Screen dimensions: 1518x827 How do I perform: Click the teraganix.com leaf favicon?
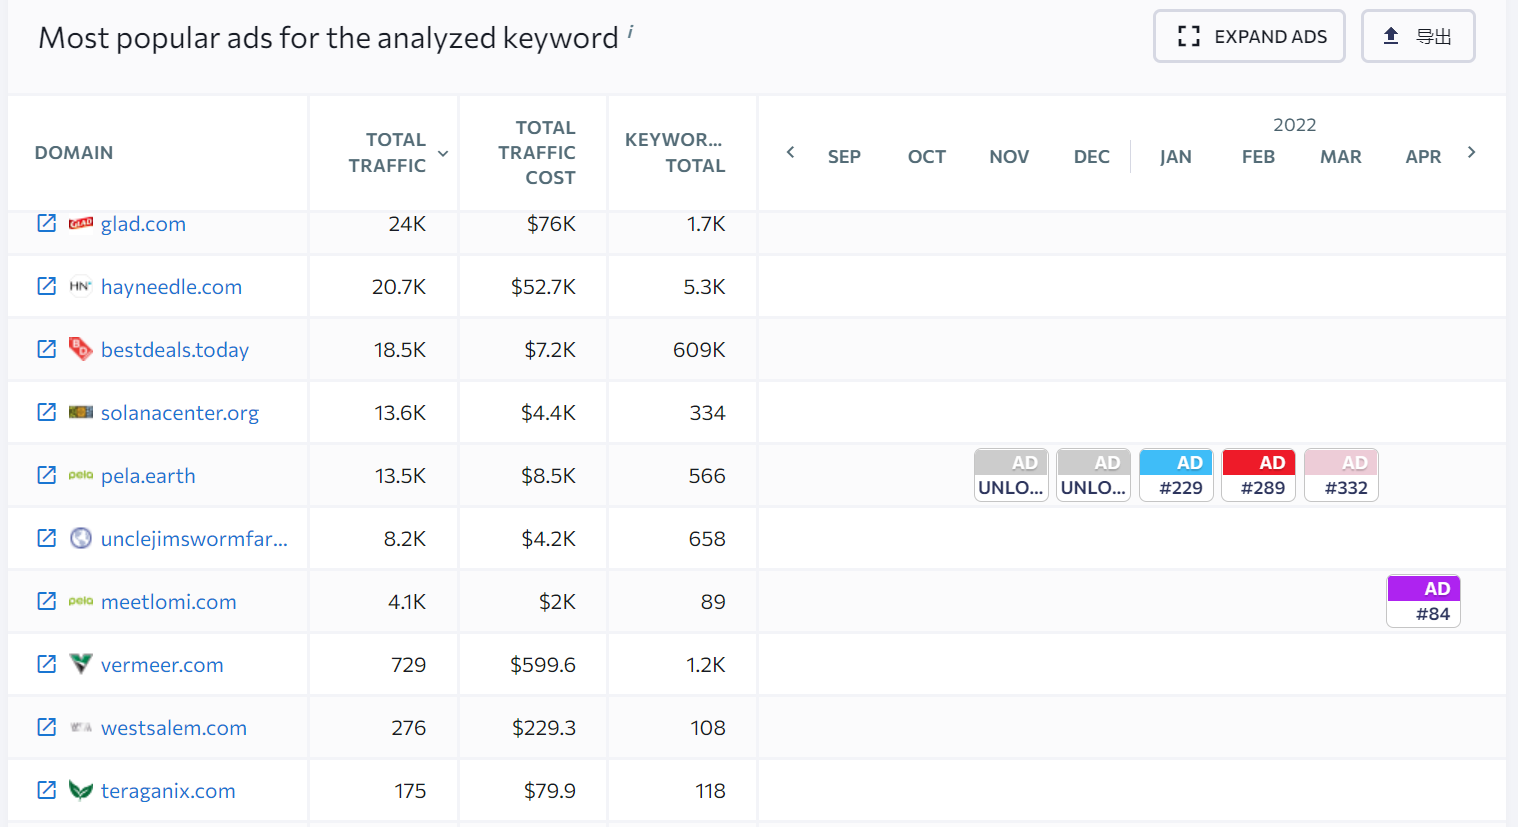pyautogui.click(x=81, y=790)
